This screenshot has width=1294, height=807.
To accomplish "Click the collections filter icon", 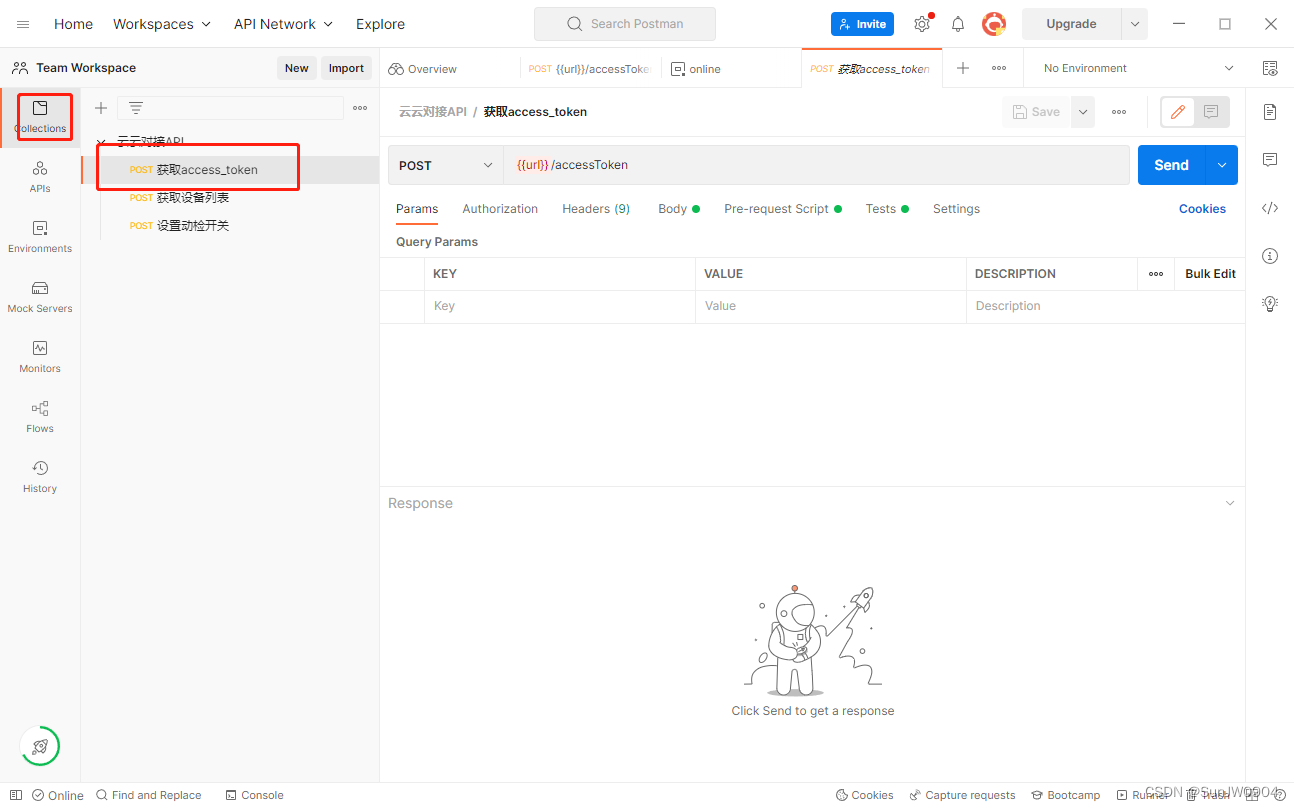I will [136, 108].
